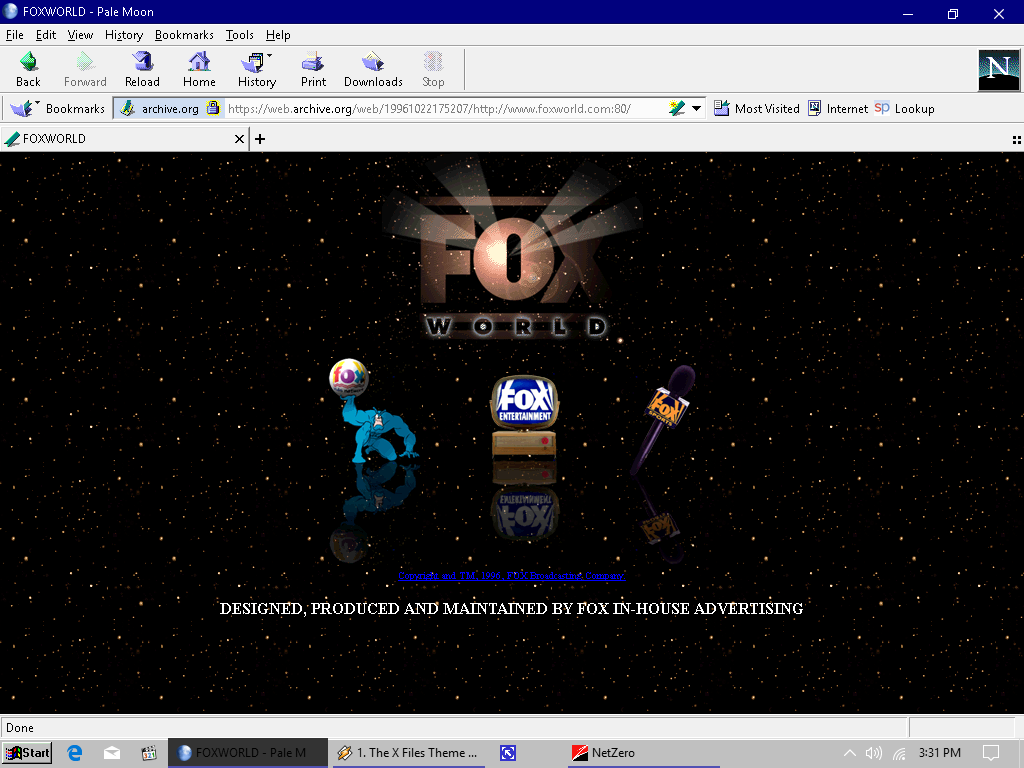This screenshot has height=768, width=1024.
Task: Expand the History button dropdown arrow
Action: pyautogui.click(x=269, y=56)
